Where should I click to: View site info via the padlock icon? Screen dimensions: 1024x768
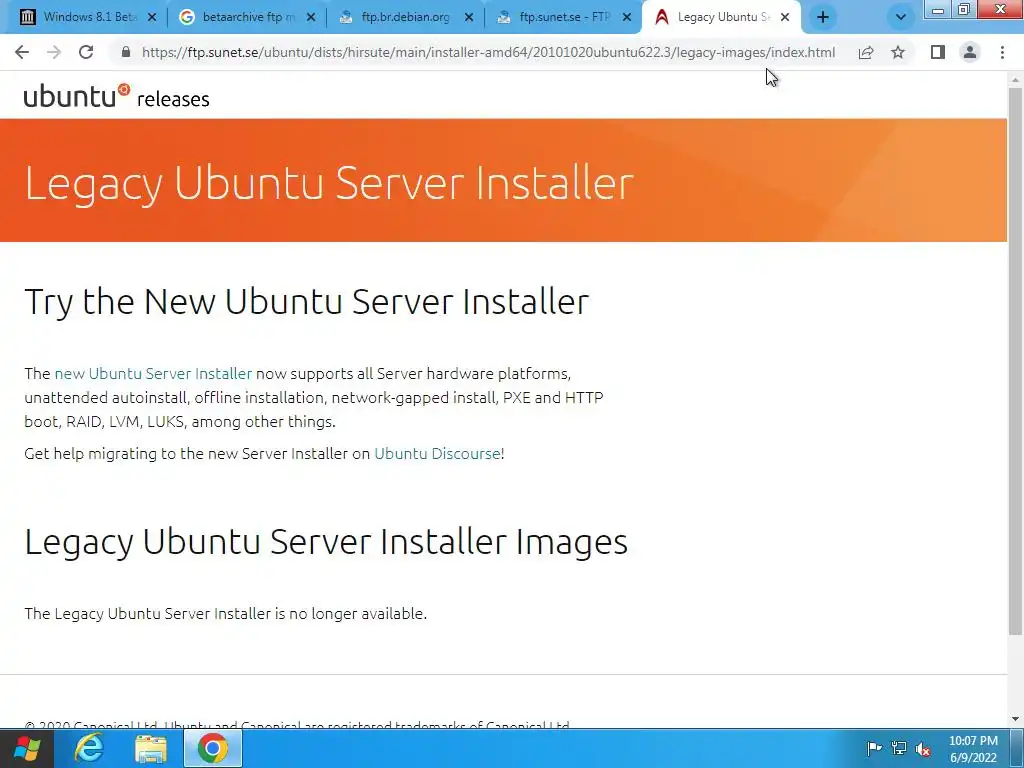[x=126, y=52]
